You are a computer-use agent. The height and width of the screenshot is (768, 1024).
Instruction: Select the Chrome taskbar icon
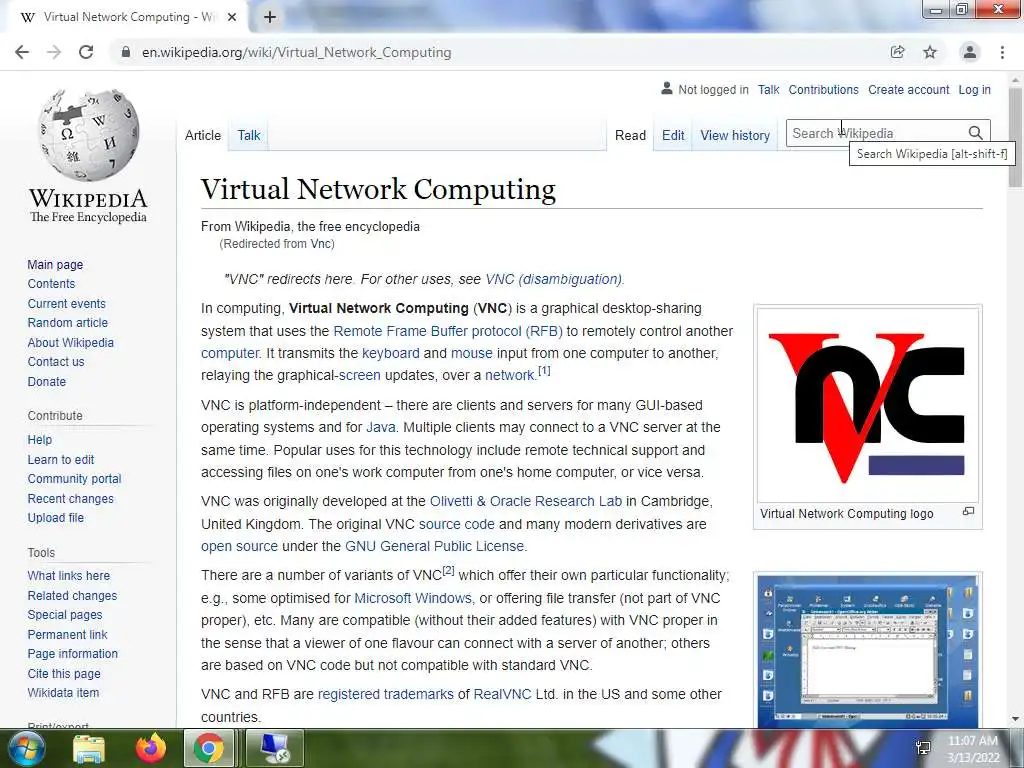(208, 749)
